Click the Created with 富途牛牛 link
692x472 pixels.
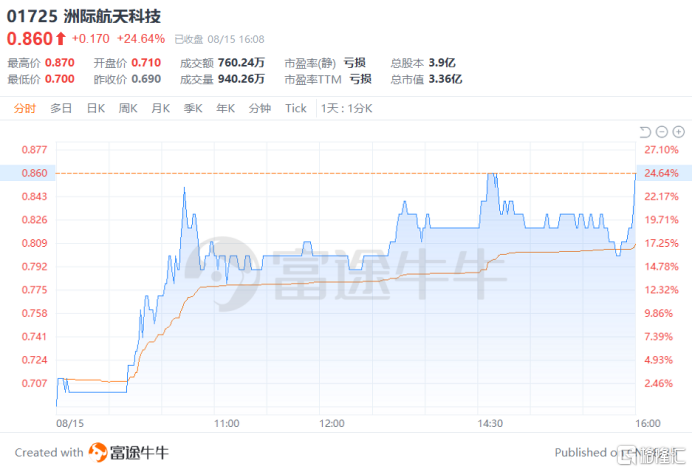pos(92,452)
